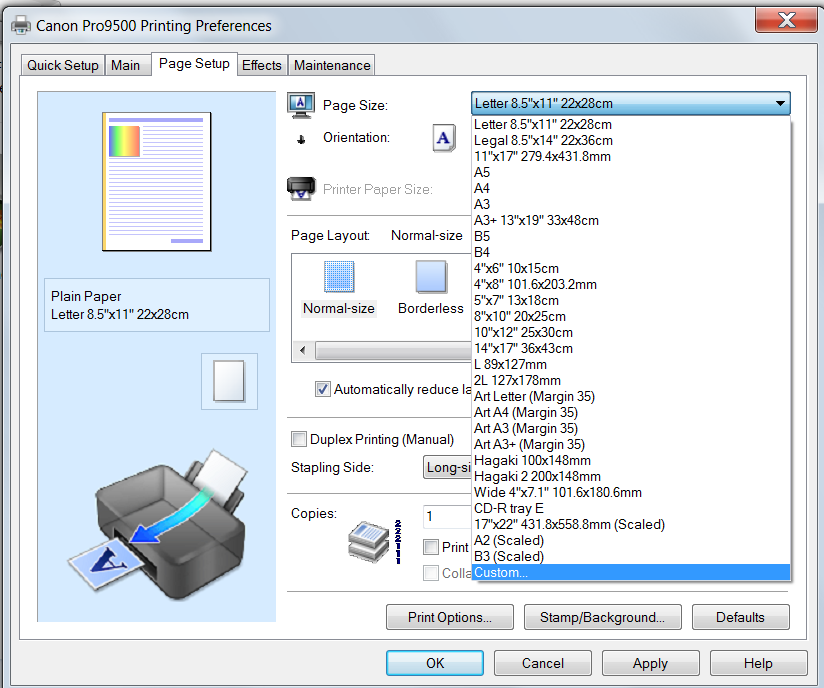
Task: Click the Apply button
Action: tap(651, 663)
